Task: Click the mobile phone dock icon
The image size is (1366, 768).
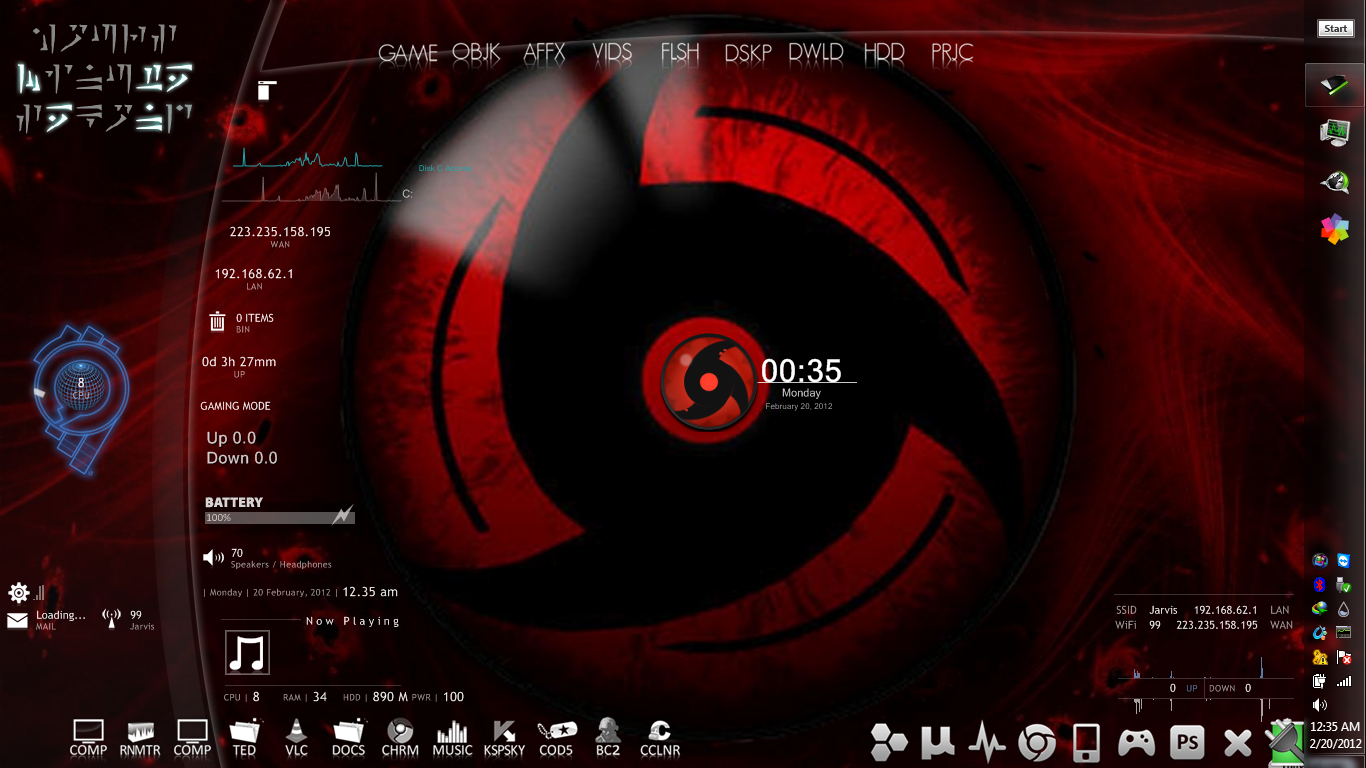Action: point(1086,743)
